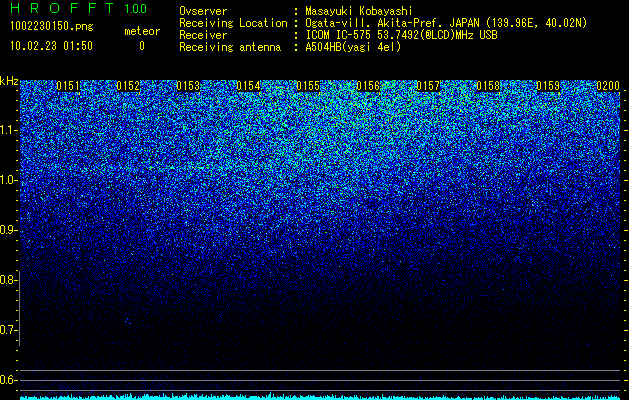Click the HROFFT title text
Image resolution: width=629 pixels, height=400 pixels.
62,8
